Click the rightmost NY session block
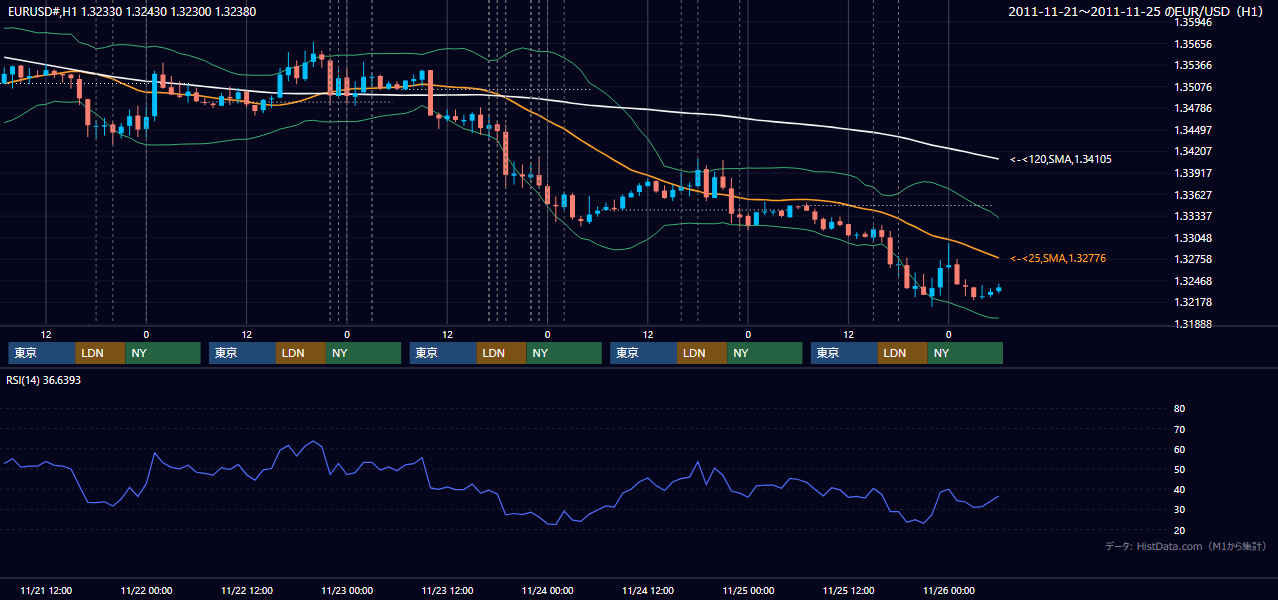1278x600 pixels. [x=965, y=353]
